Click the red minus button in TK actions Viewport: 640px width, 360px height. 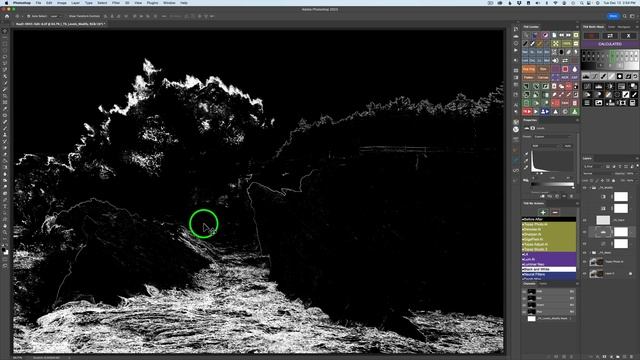pyautogui.click(x=555, y=212)
